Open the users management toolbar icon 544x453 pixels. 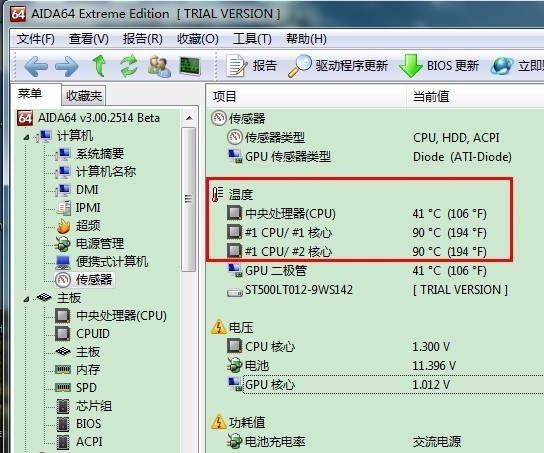click(x=159, y=66)
